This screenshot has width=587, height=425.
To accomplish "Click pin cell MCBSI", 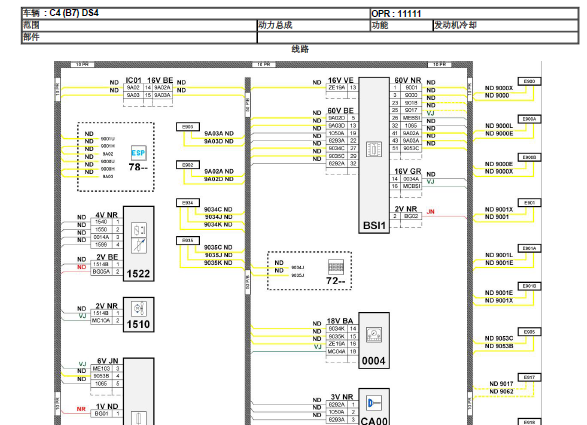I will pos(411,186).
